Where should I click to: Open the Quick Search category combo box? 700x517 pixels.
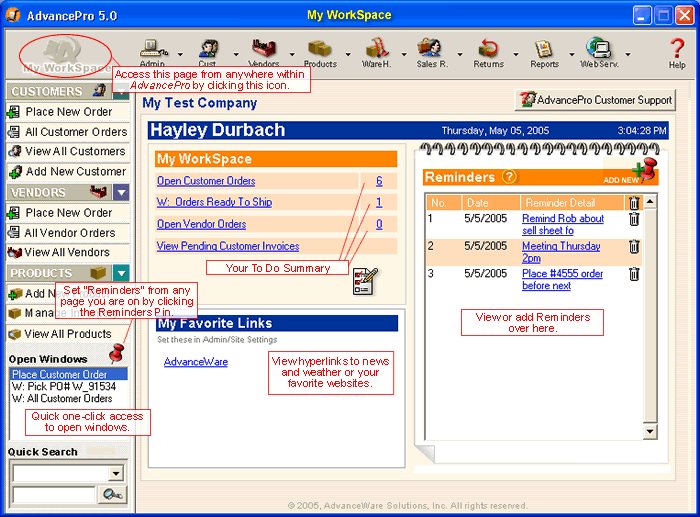(68, 473)
